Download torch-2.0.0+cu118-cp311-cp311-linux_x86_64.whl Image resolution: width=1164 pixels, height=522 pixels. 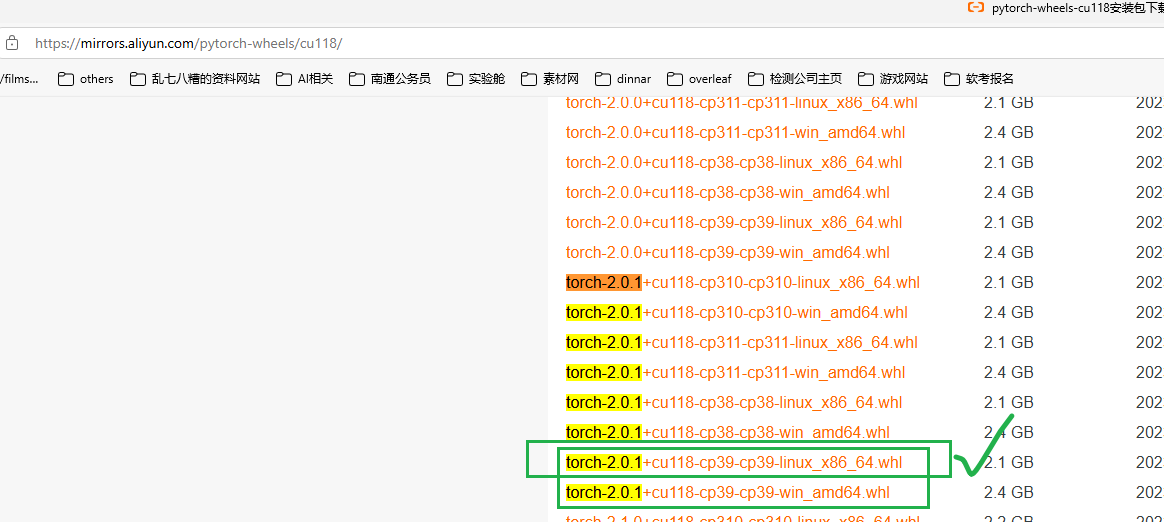click(x=742, y=102)
